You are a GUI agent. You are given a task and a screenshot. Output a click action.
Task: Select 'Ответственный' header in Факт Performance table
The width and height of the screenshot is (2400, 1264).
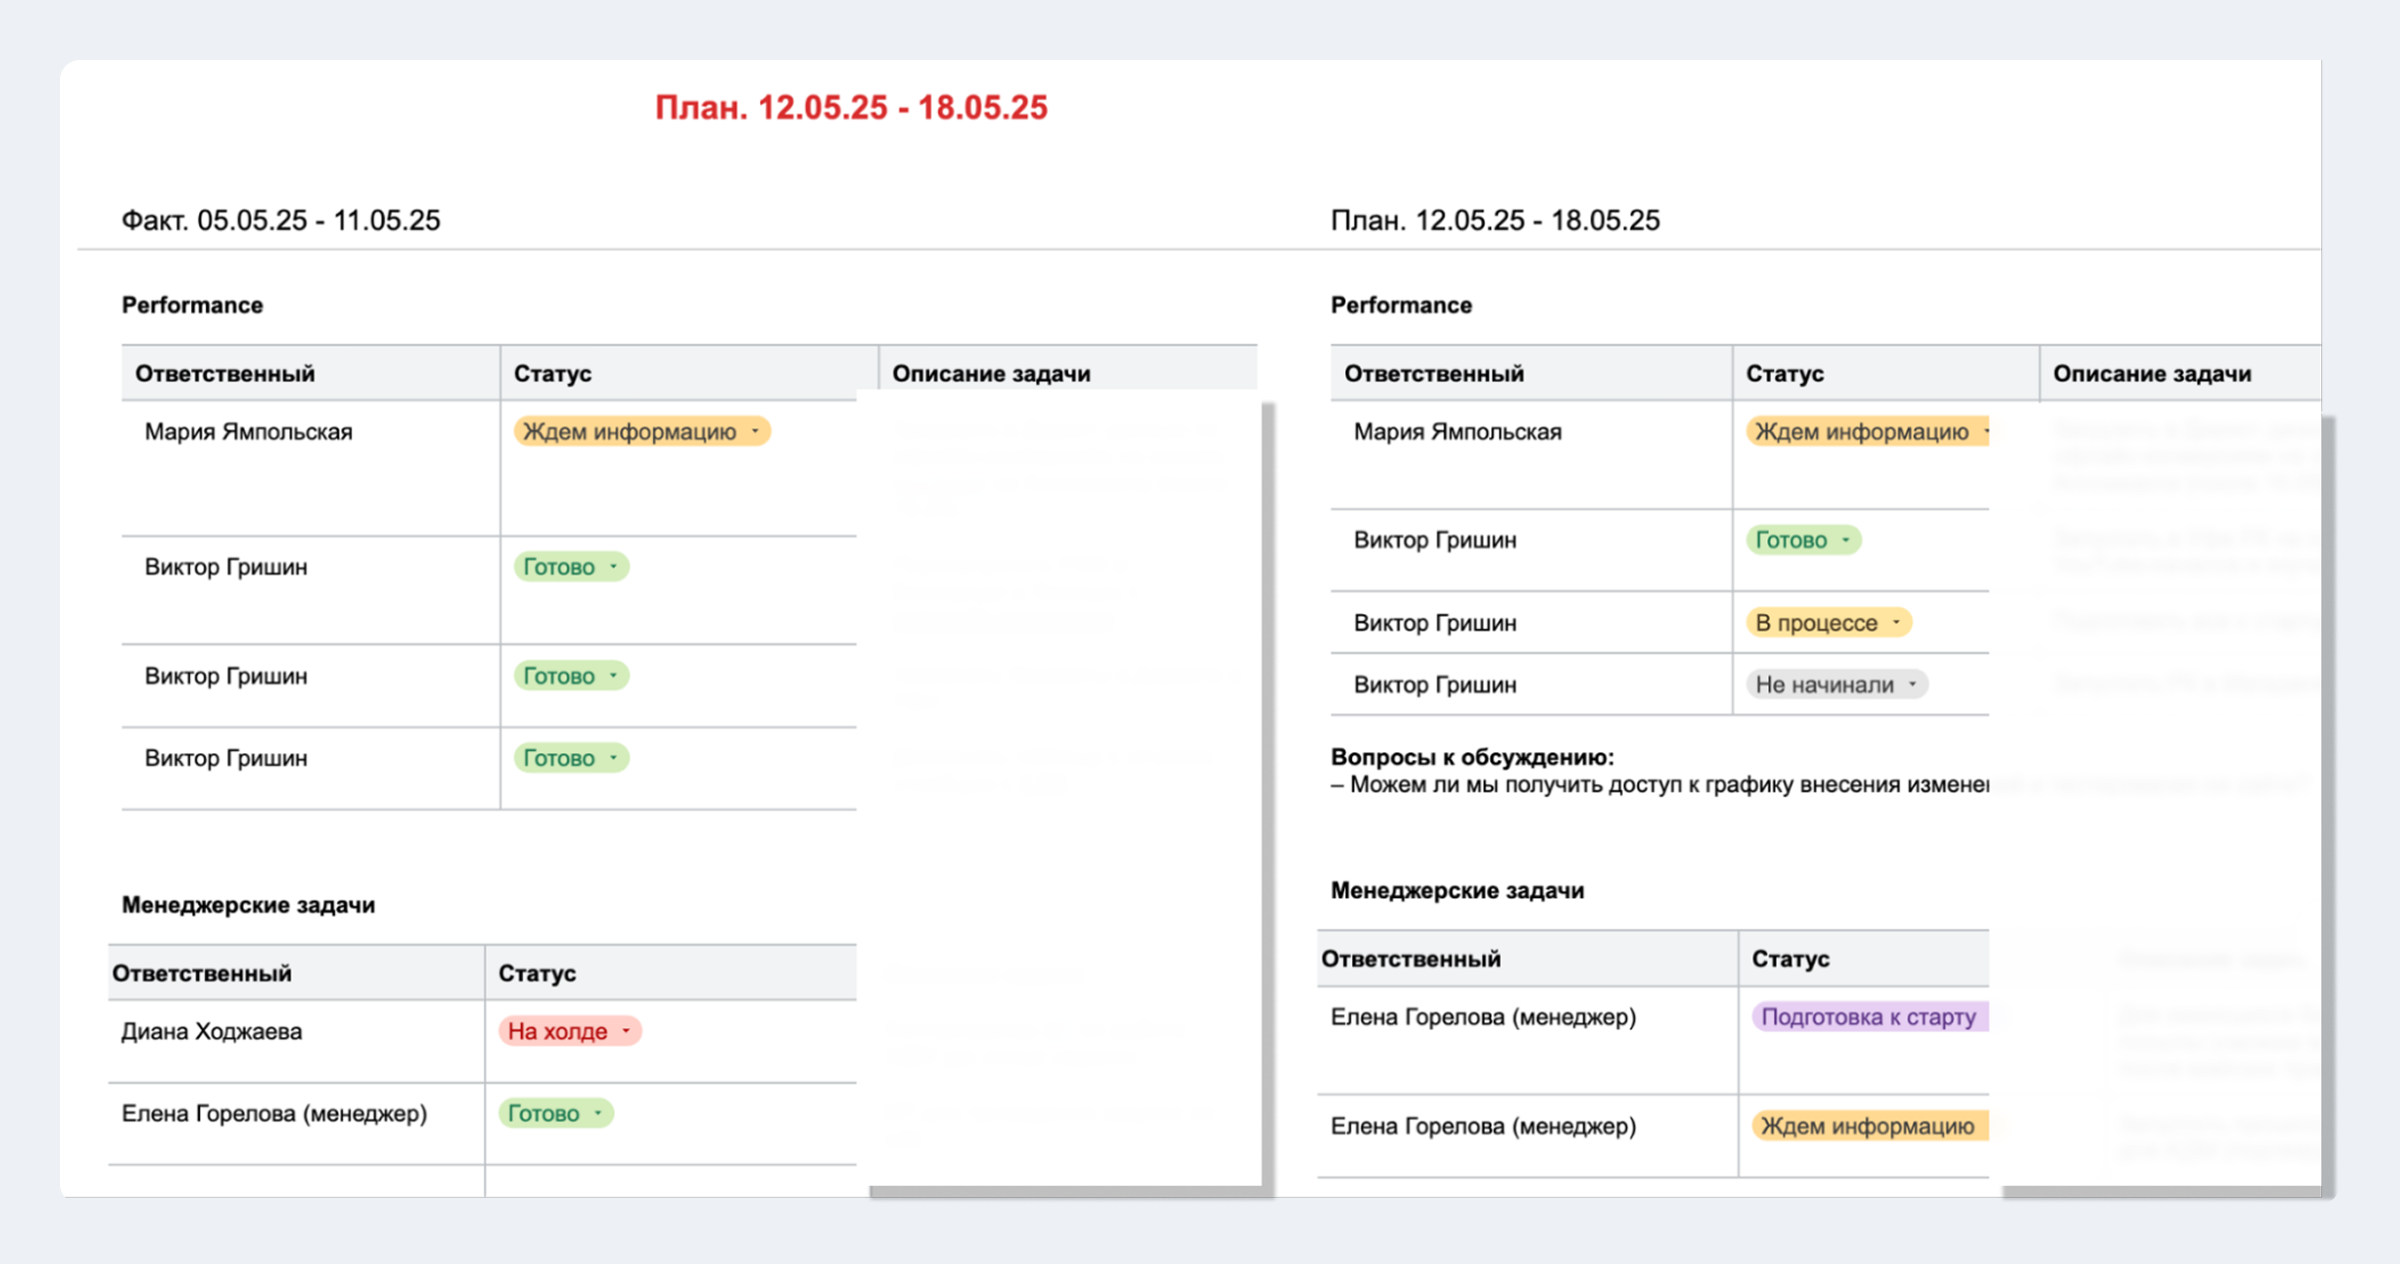[x=225, y=374]
